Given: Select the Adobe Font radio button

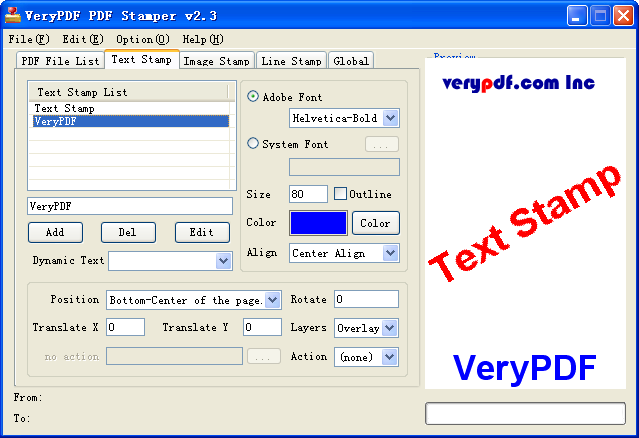Looking at the screenshot, I should pos(253,97).
